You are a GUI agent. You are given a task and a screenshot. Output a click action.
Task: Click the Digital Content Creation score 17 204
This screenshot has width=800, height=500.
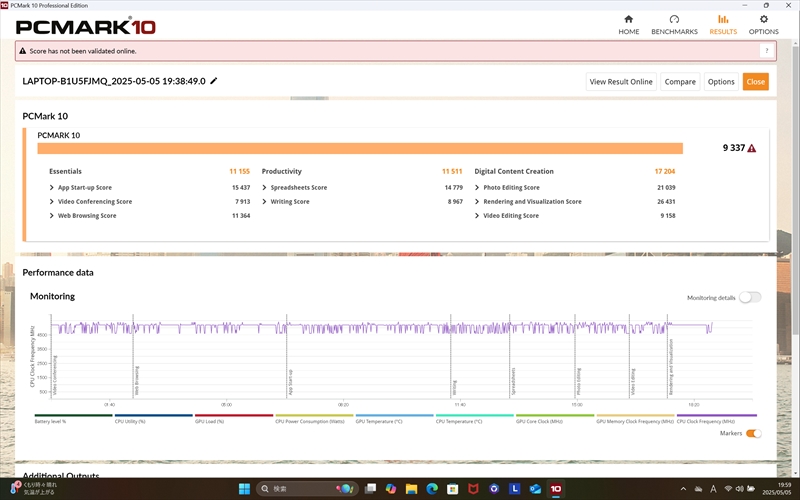[665, 171]
